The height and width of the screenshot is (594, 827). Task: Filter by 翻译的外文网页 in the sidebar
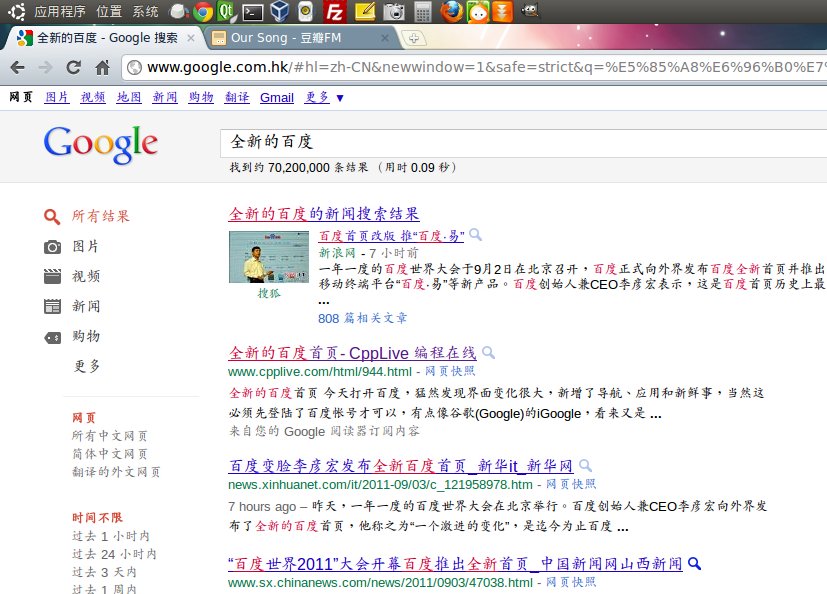coord(116,472)
